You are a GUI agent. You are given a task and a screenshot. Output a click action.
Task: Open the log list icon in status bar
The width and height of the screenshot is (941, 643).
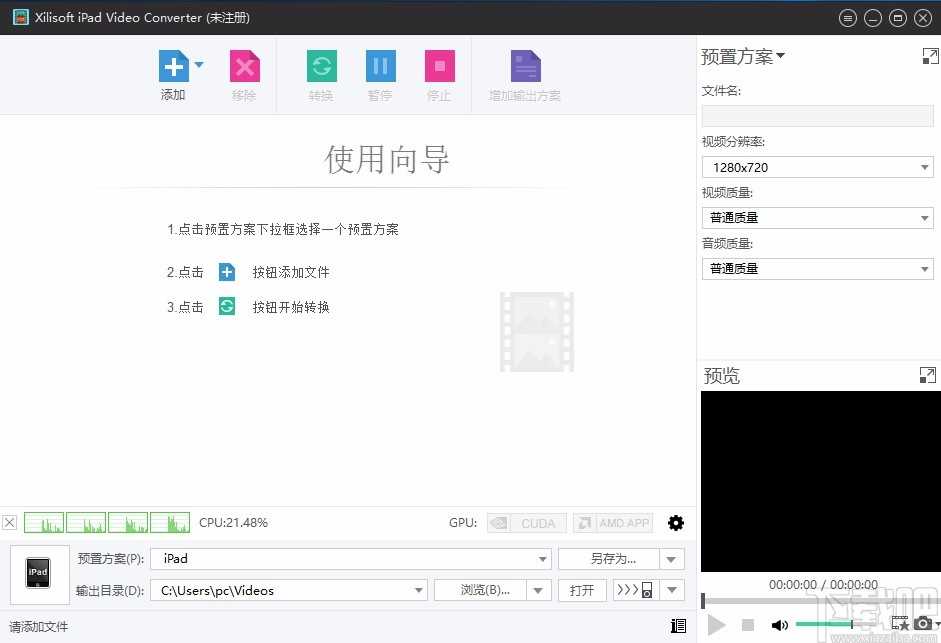tap(679, 626)
